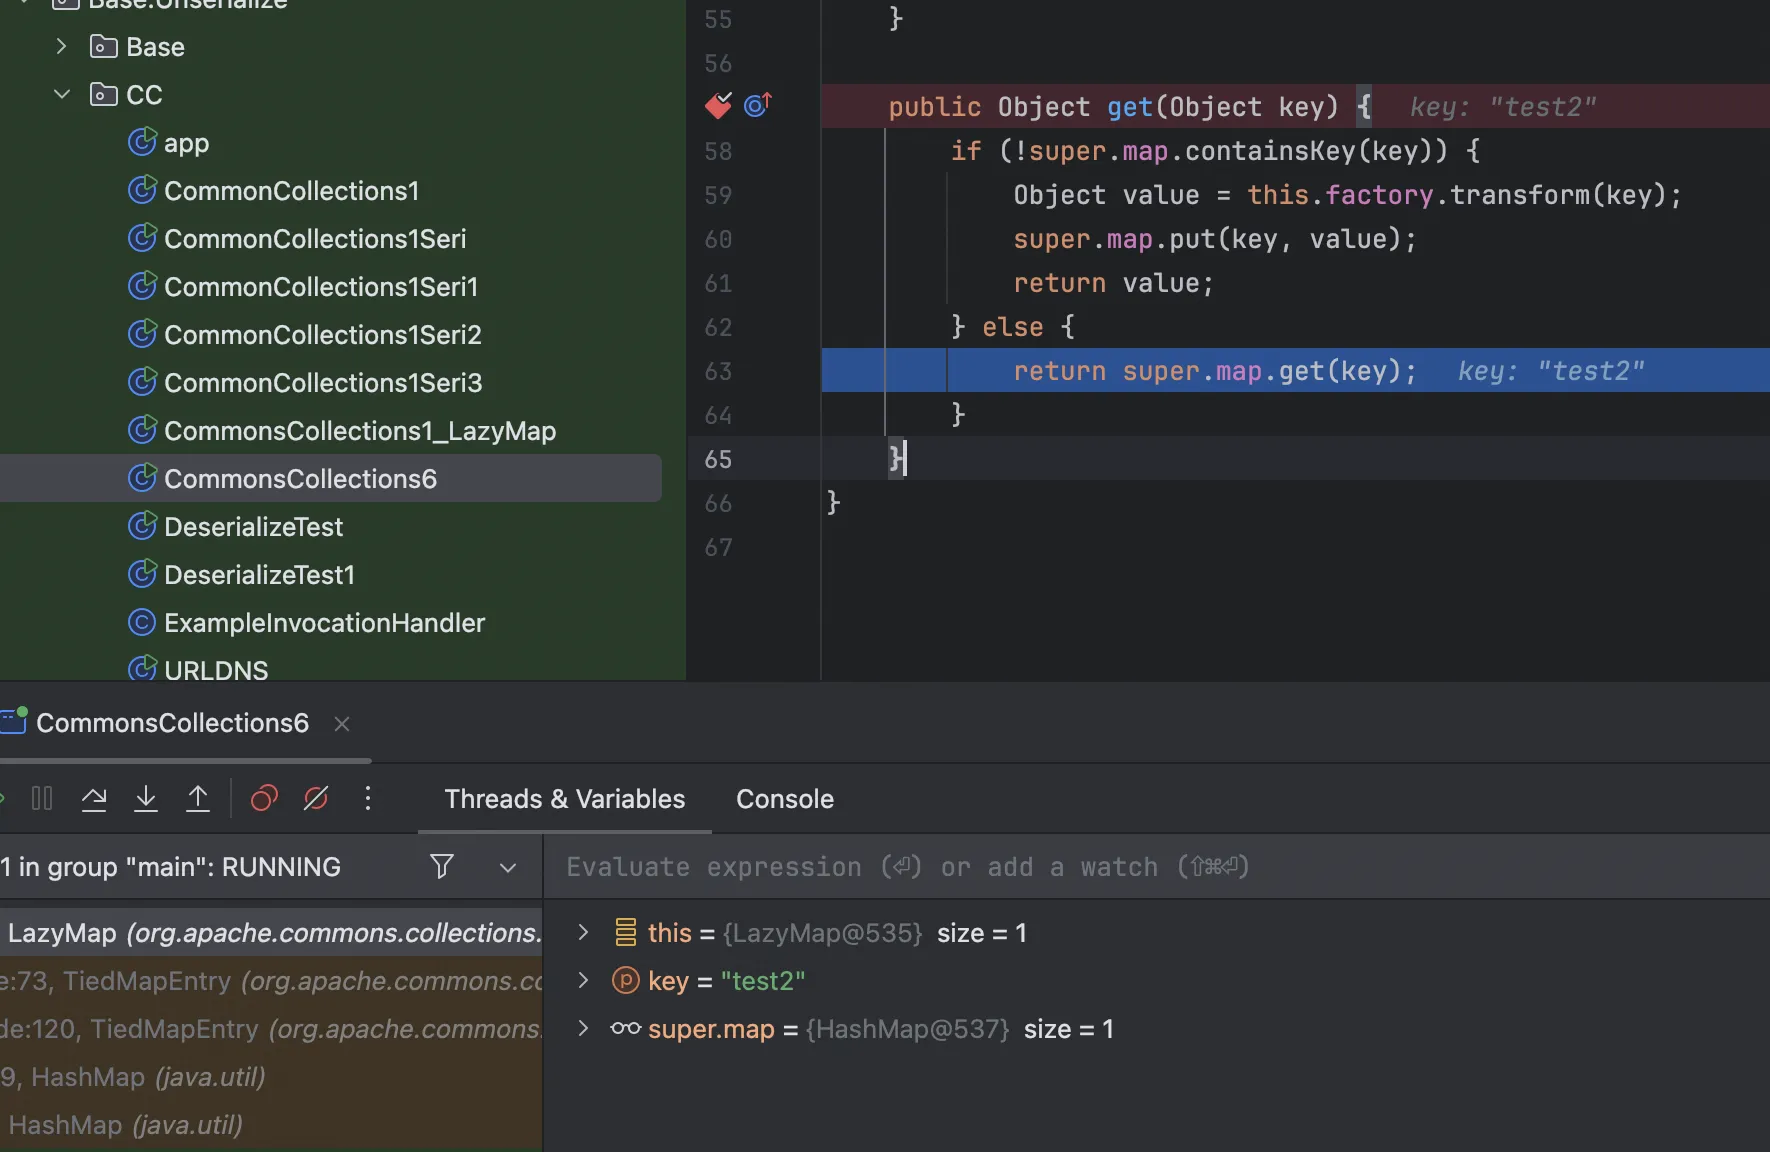Close the CommonsCollections6 debug session tab
This screenshot has width=1770, height=1152.
tap(342, 723)
